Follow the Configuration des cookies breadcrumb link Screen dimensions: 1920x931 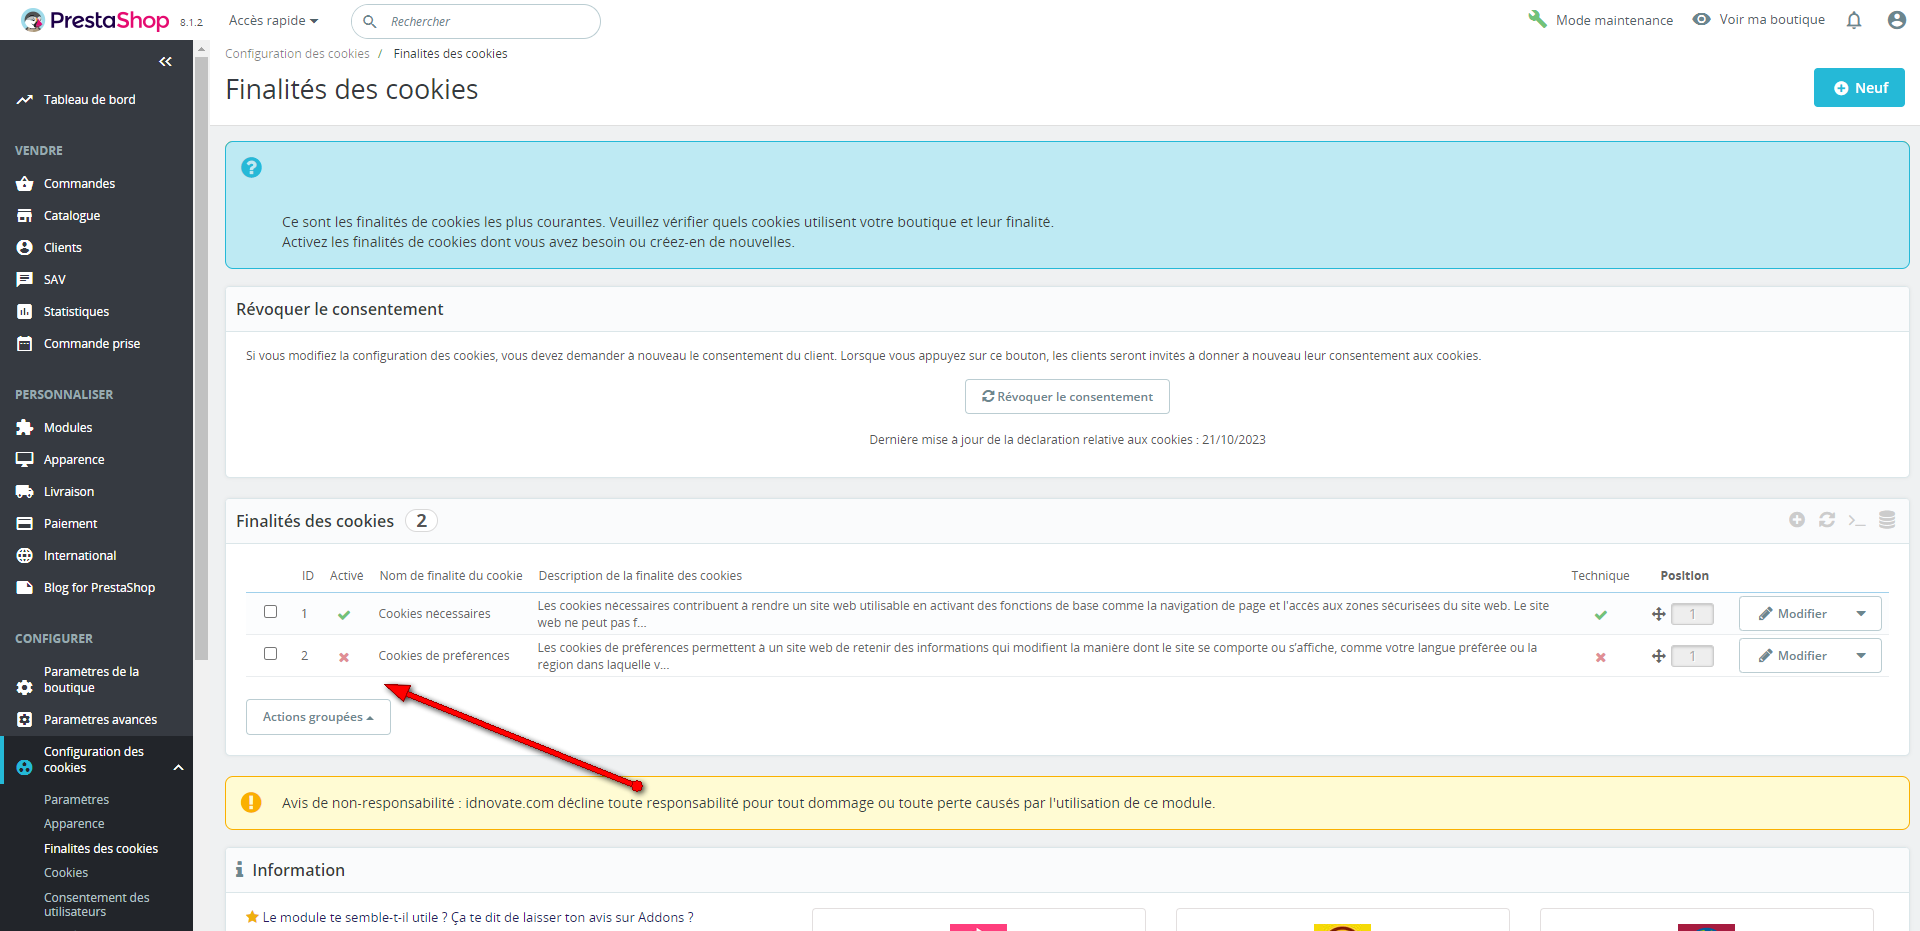[x=297, y=54]
